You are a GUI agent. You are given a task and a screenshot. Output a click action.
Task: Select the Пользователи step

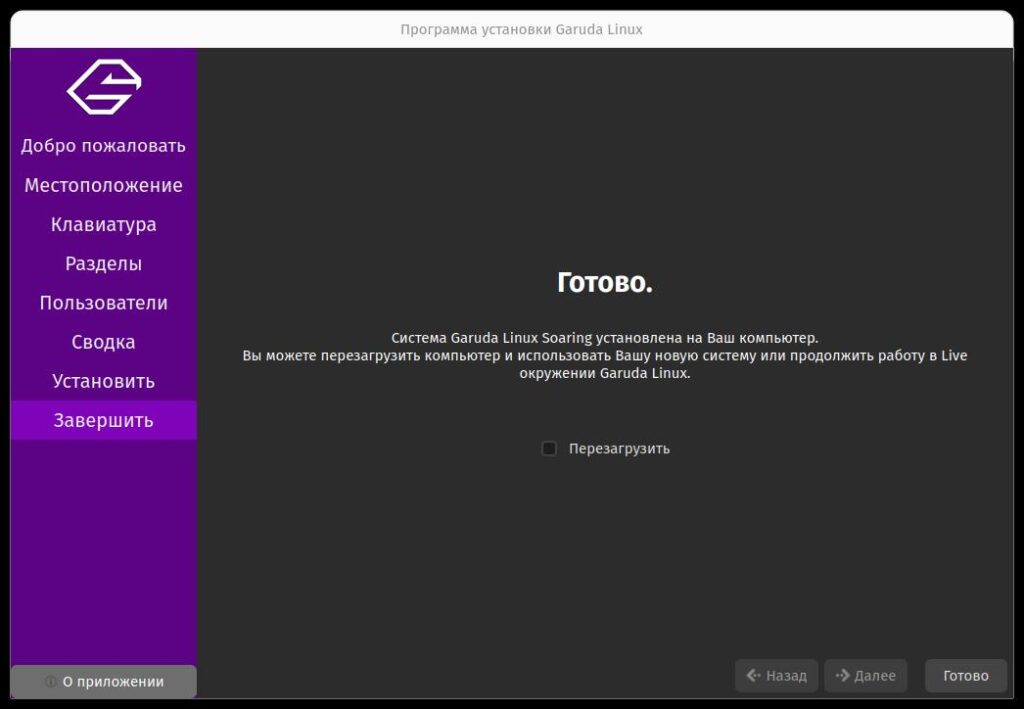104,303
